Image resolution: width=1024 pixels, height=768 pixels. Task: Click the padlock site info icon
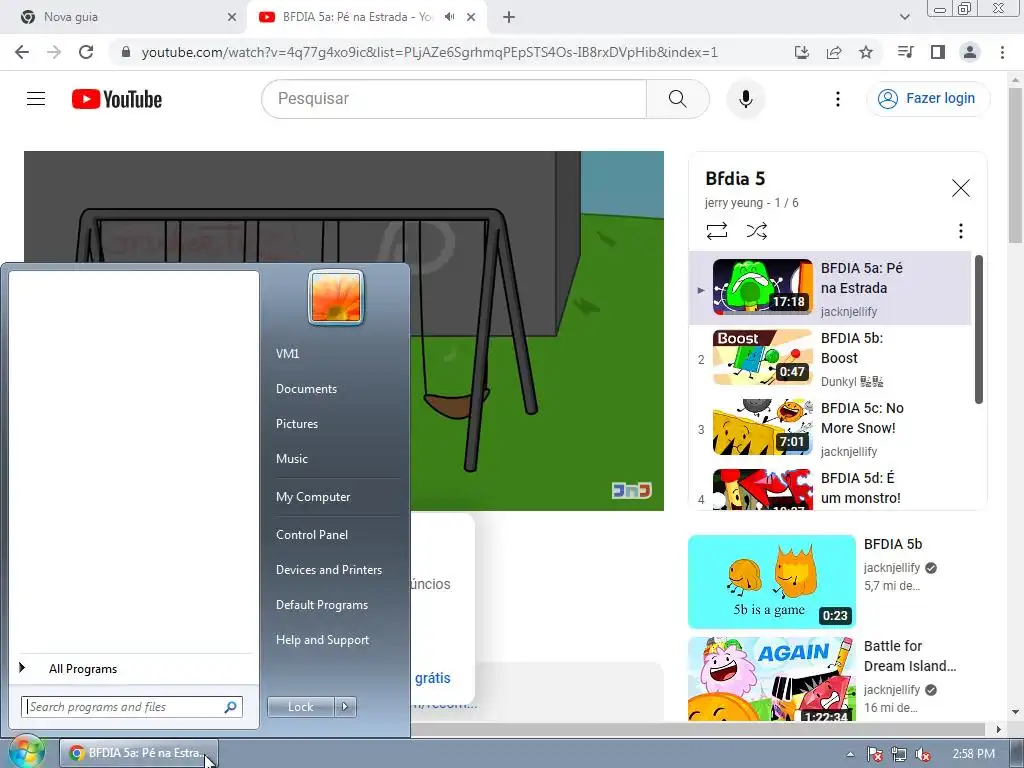[x=126, y=52]
